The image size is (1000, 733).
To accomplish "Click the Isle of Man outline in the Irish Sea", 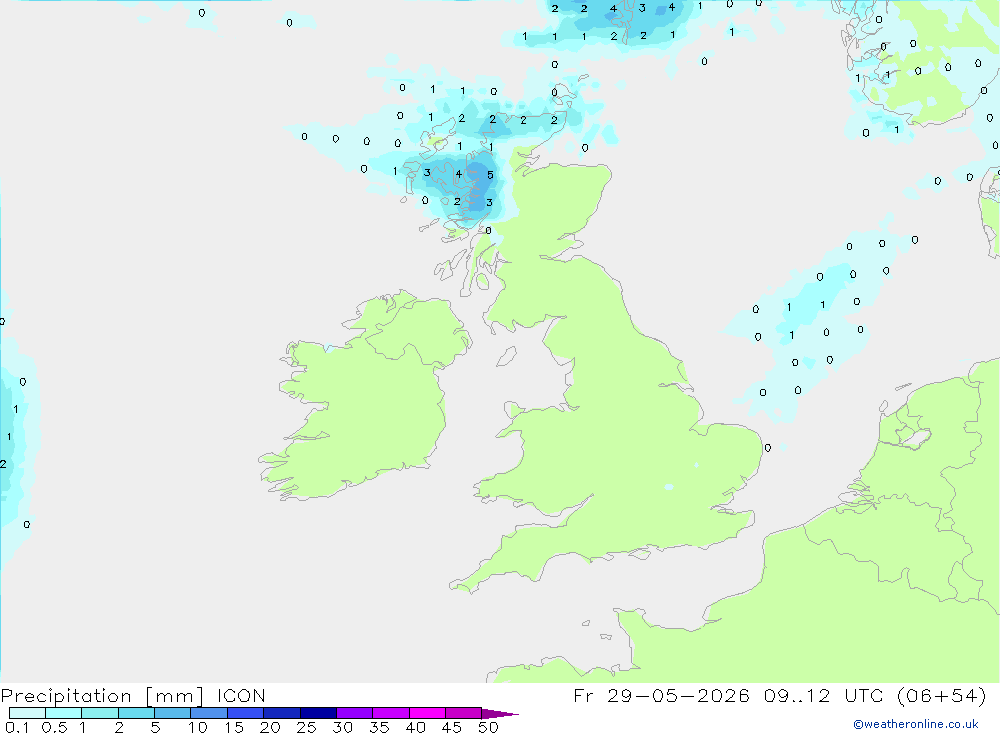I will coord(506,357).
